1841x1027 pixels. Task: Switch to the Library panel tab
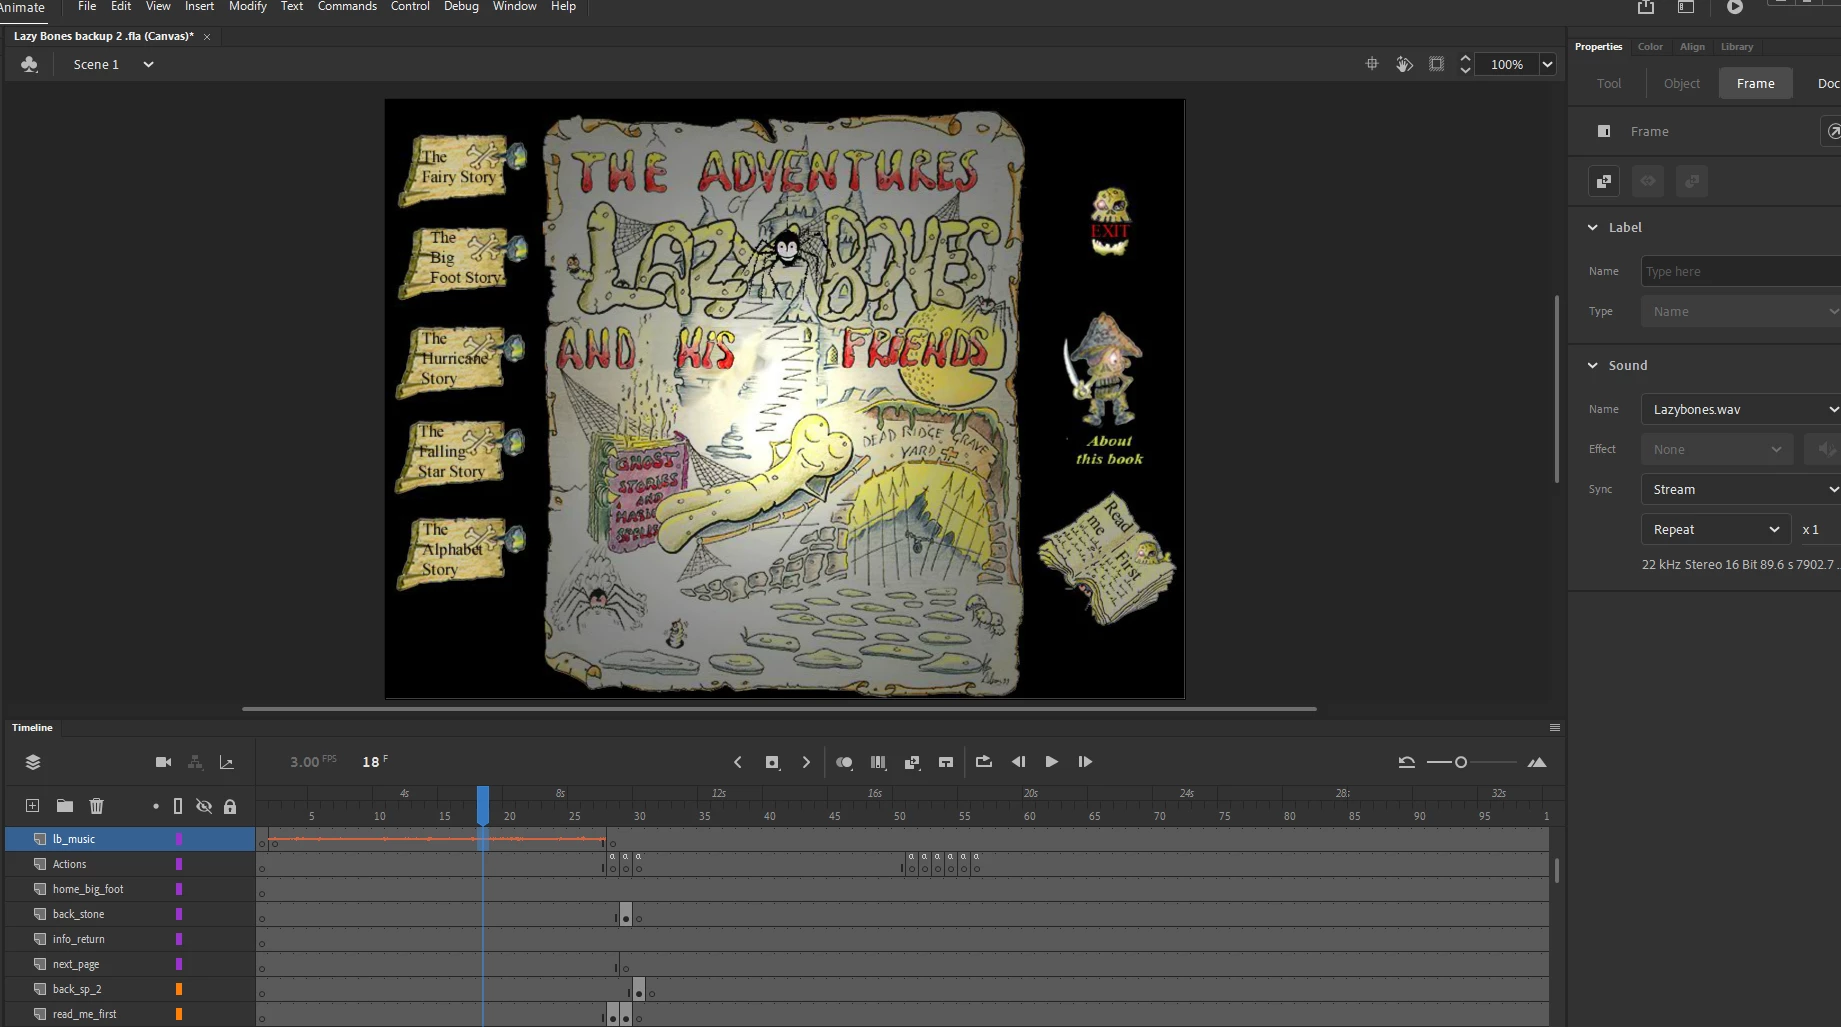point(1737,46)
